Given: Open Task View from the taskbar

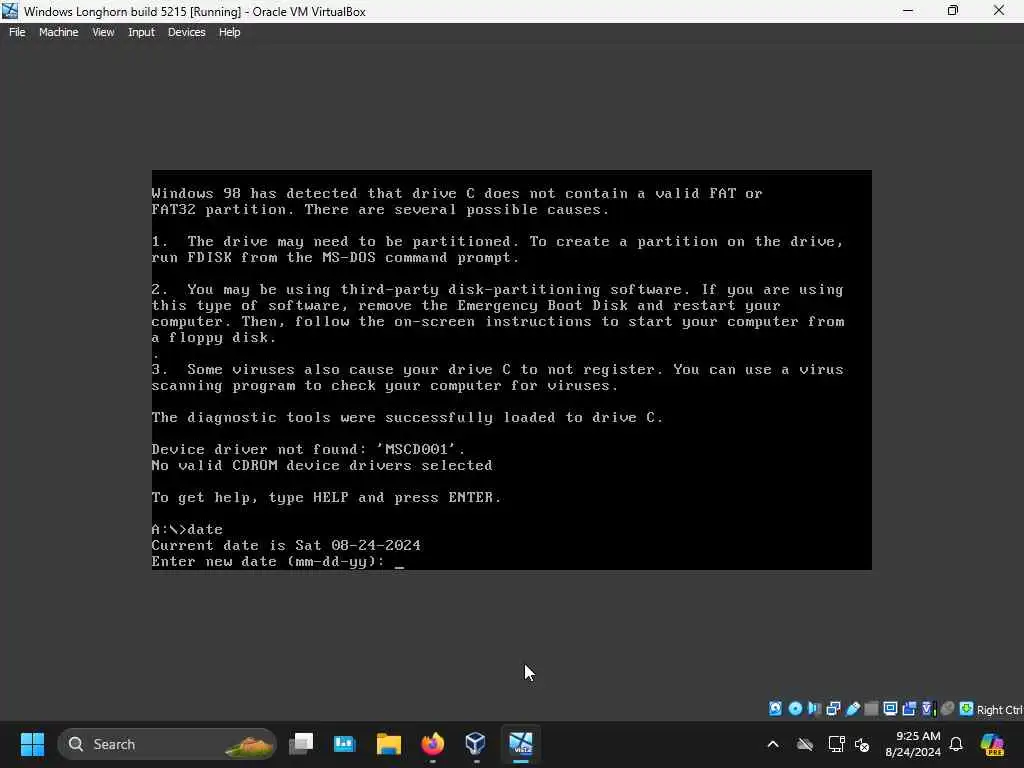Looking at the screenshot, I should (x=301, y=744).
